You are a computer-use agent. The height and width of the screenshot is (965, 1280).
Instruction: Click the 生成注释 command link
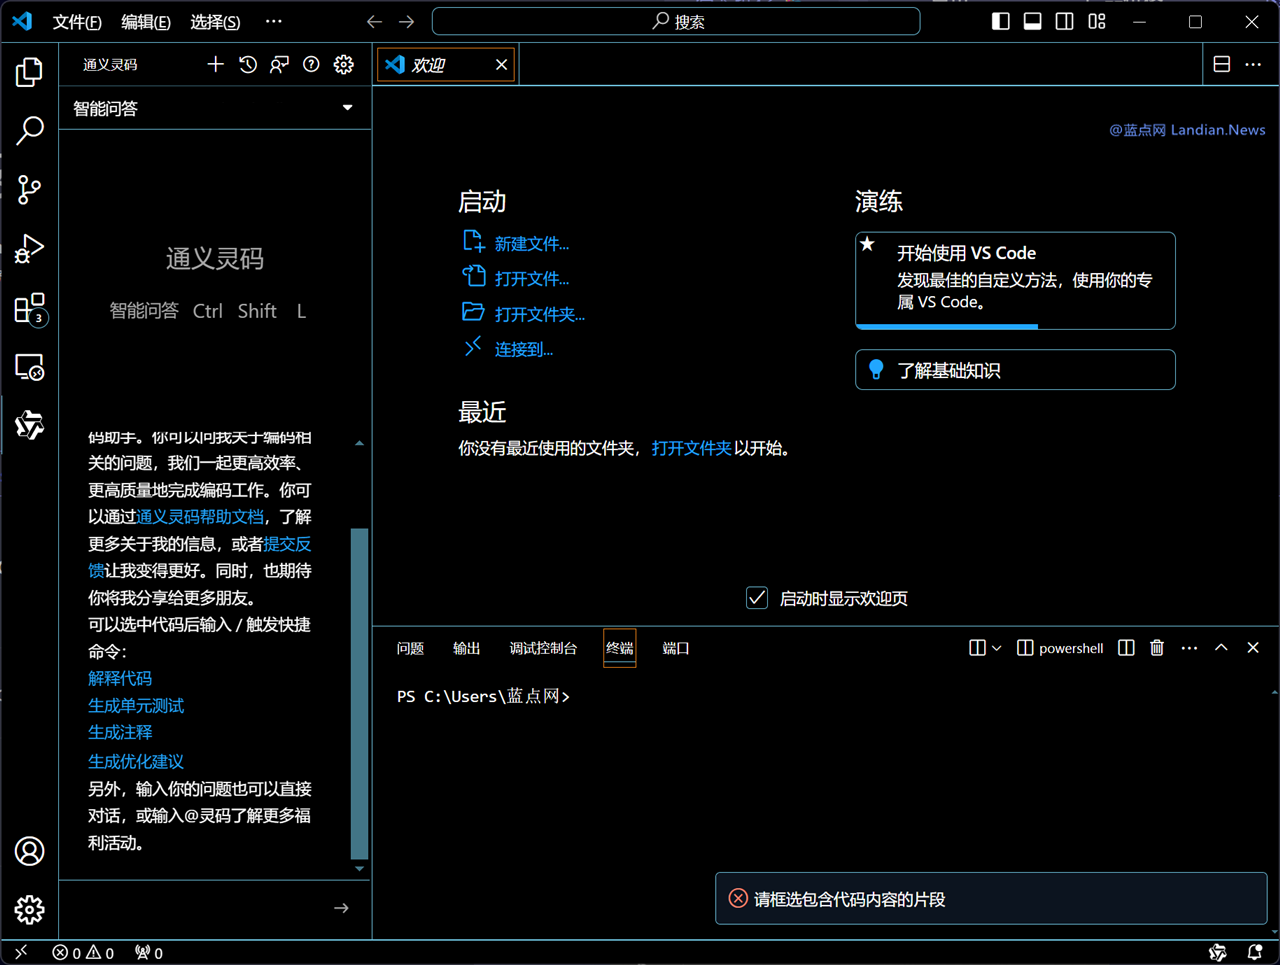(120, 732)
